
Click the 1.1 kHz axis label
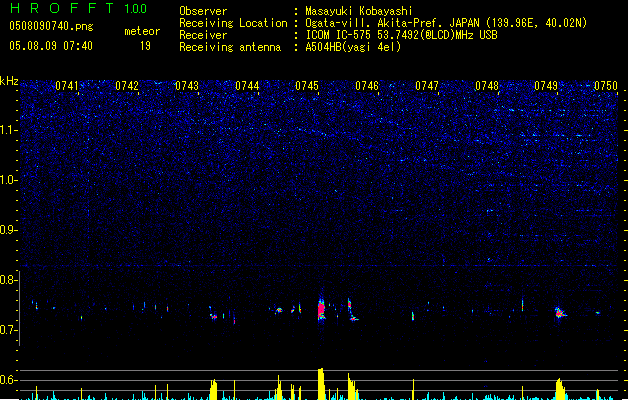click(9, 130)
